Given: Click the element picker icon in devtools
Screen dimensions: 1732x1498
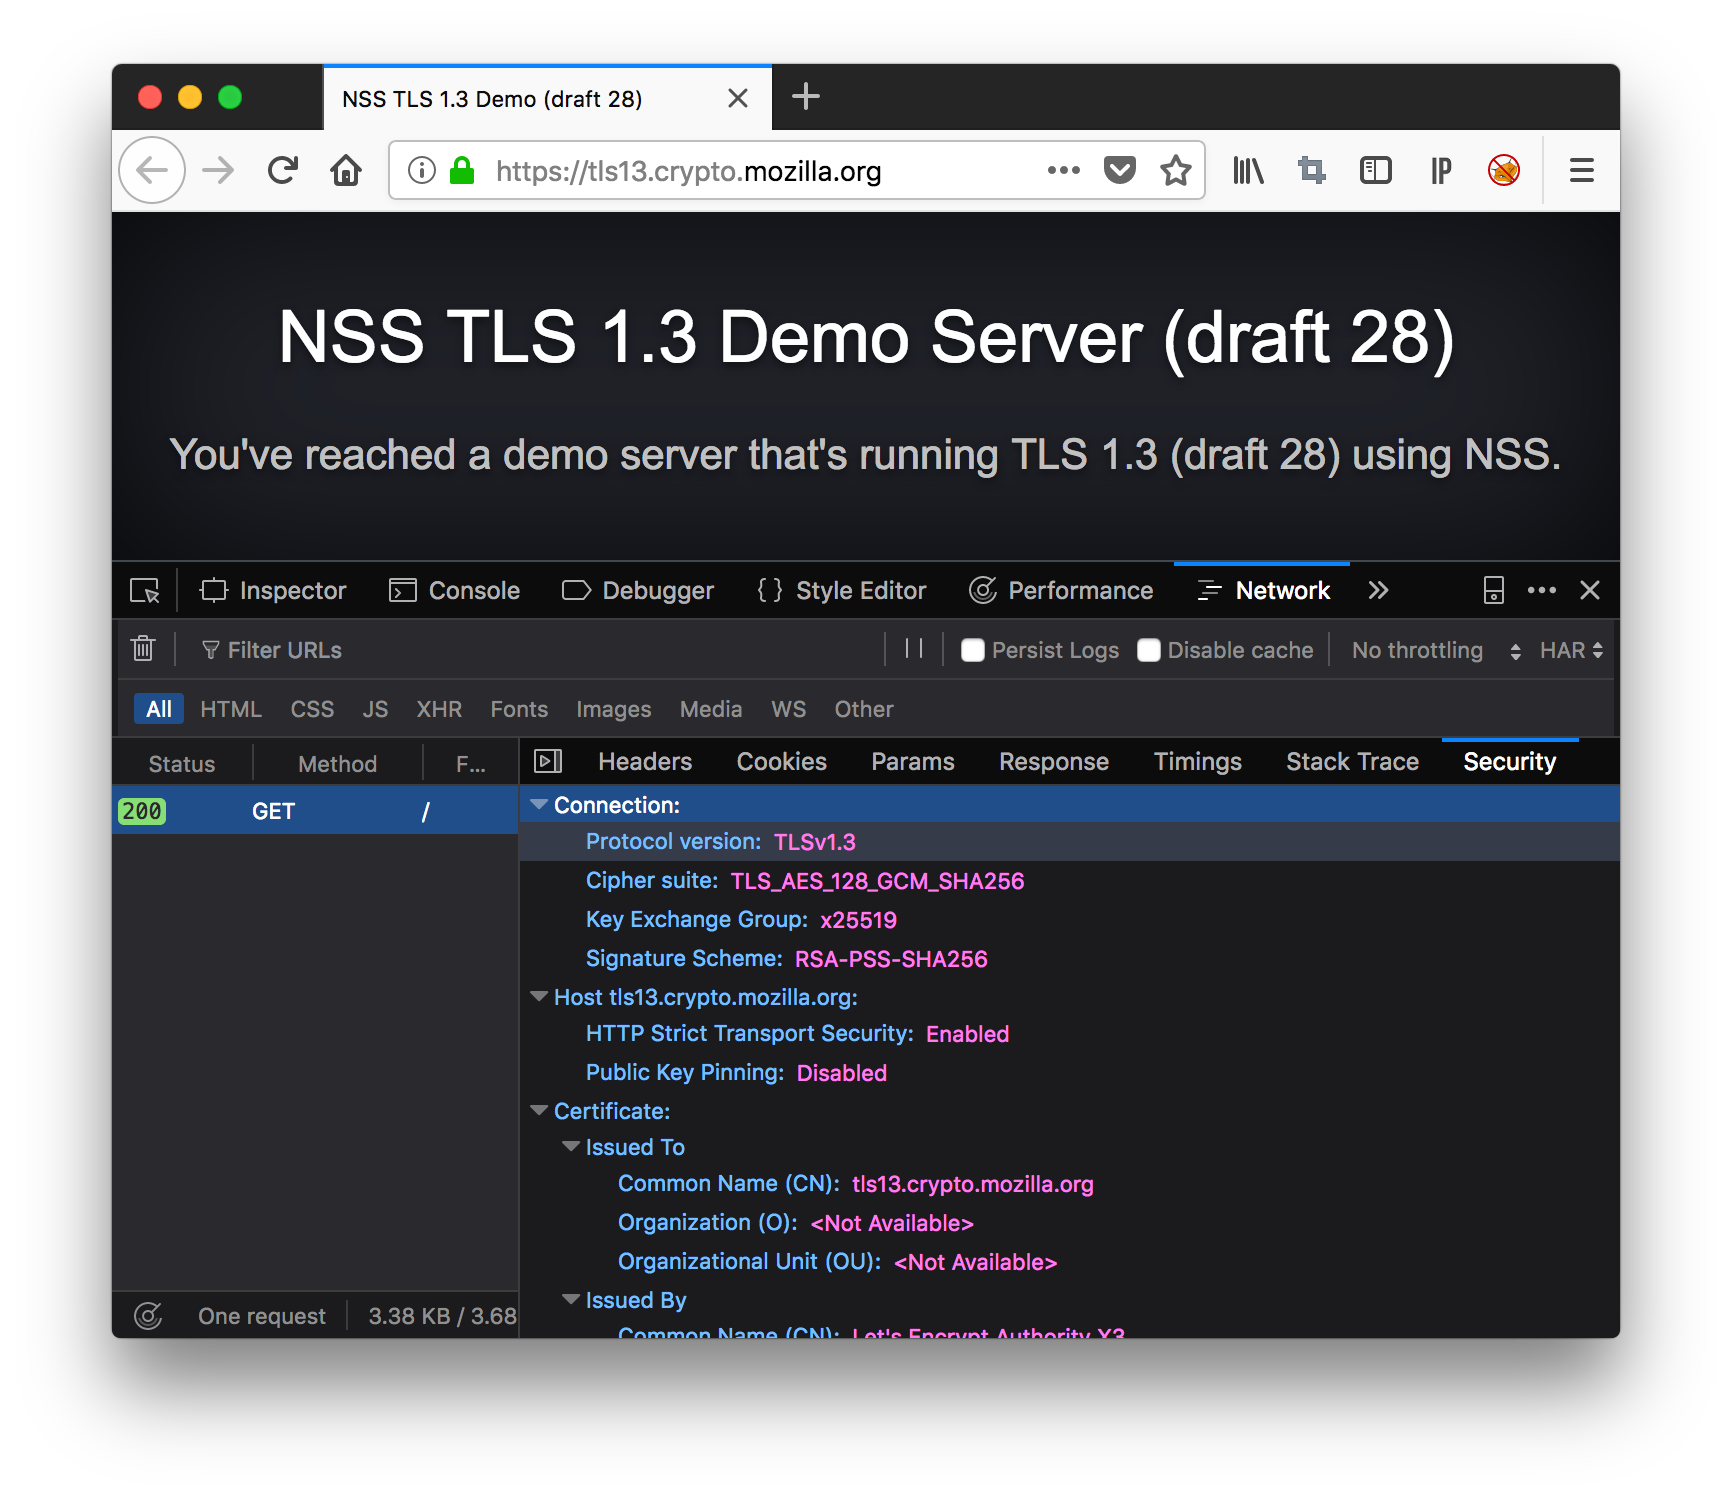Looking at the screenshot, I should coord(145,591).
